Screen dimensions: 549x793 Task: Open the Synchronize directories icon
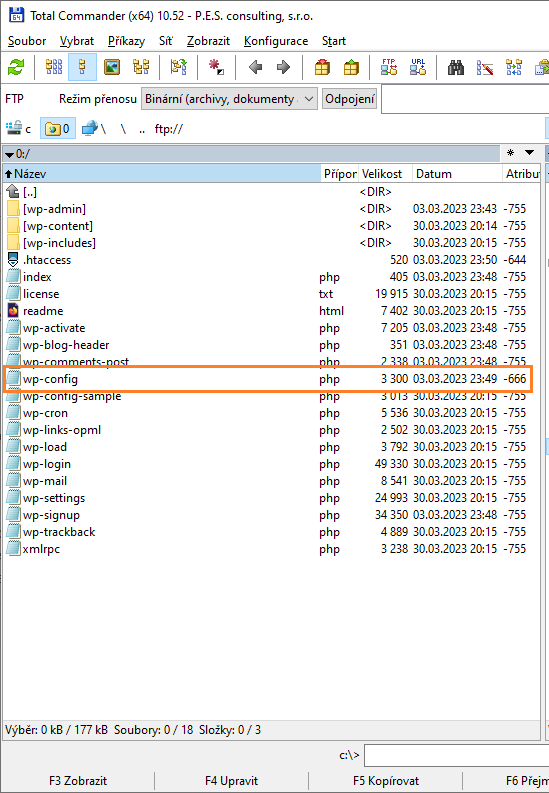514,67
